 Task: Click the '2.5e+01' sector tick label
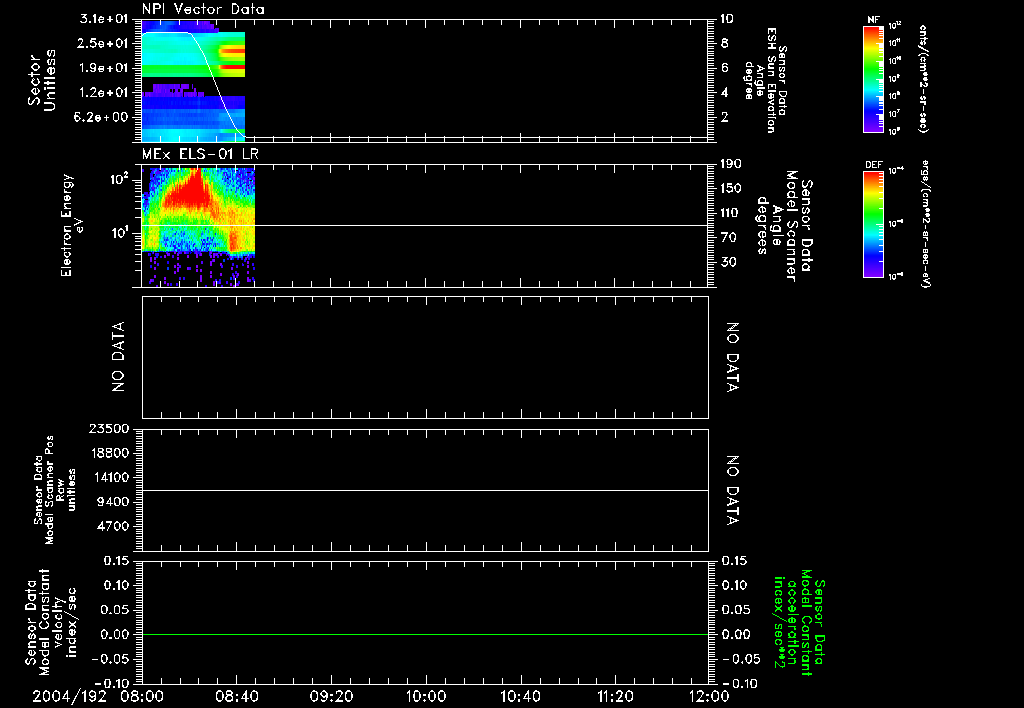103,43
